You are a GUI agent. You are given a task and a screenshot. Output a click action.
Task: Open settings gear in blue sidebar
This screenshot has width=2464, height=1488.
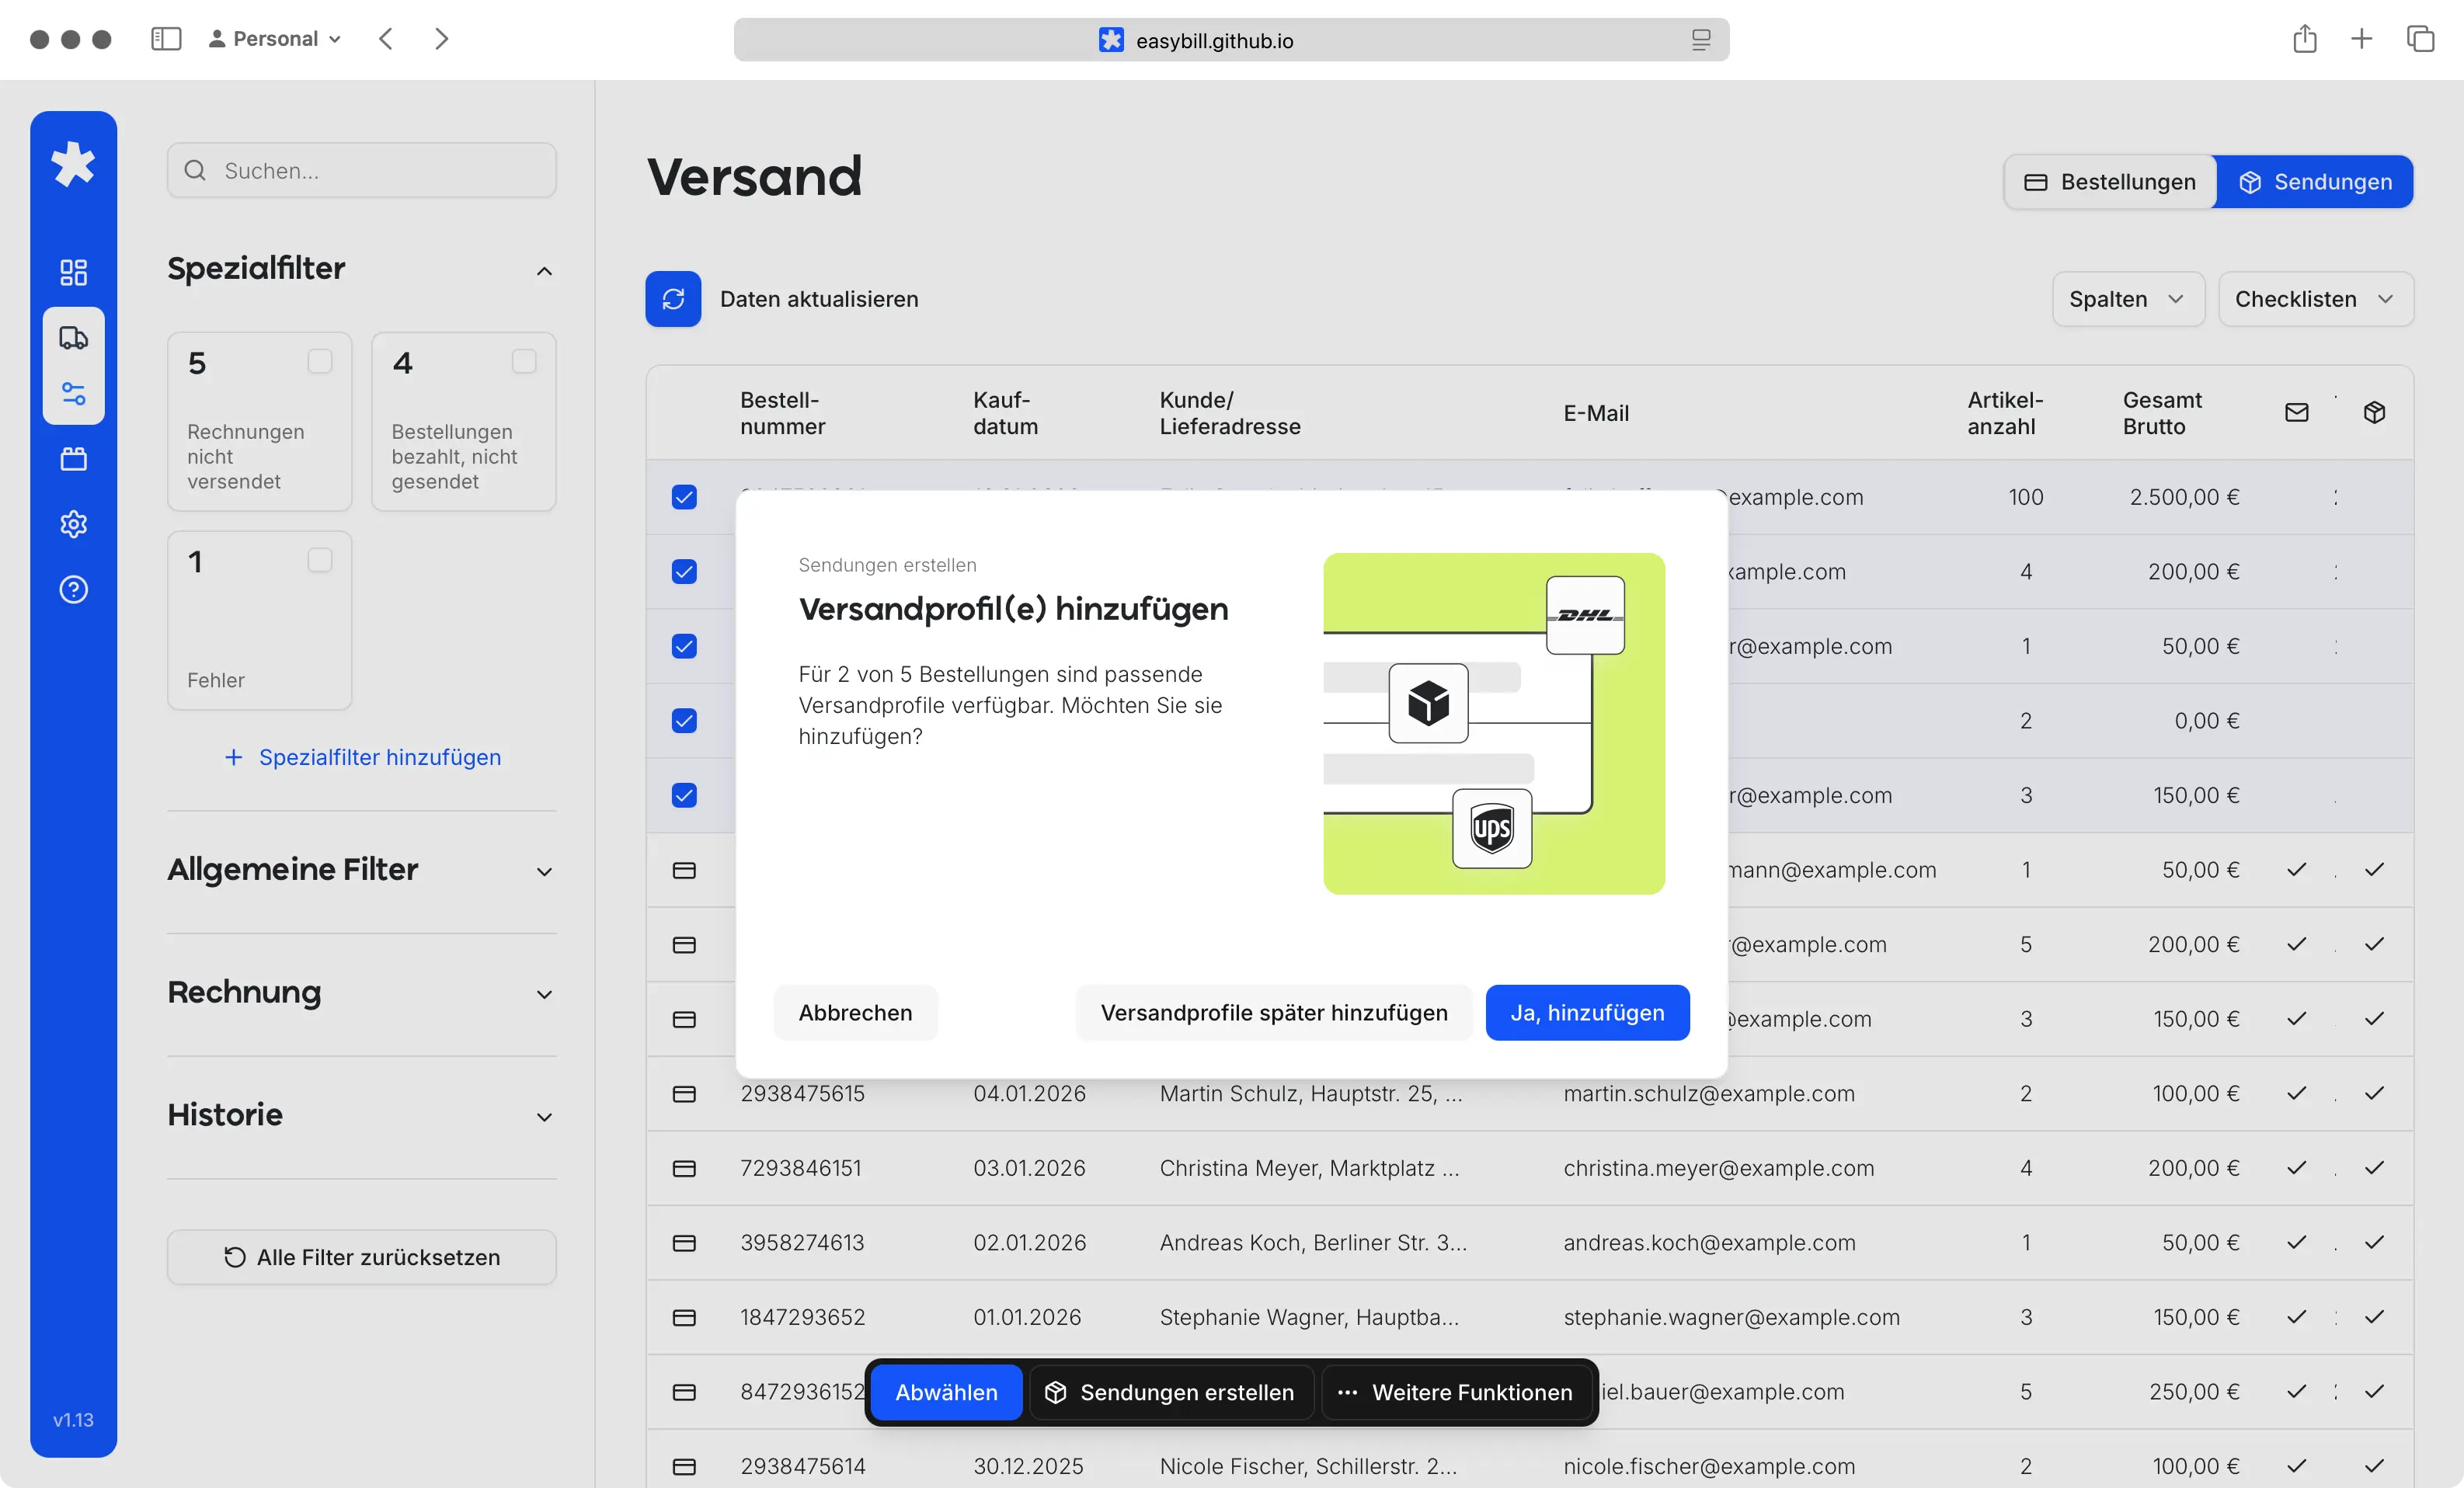pyautogui.click(x=73, y=524)
